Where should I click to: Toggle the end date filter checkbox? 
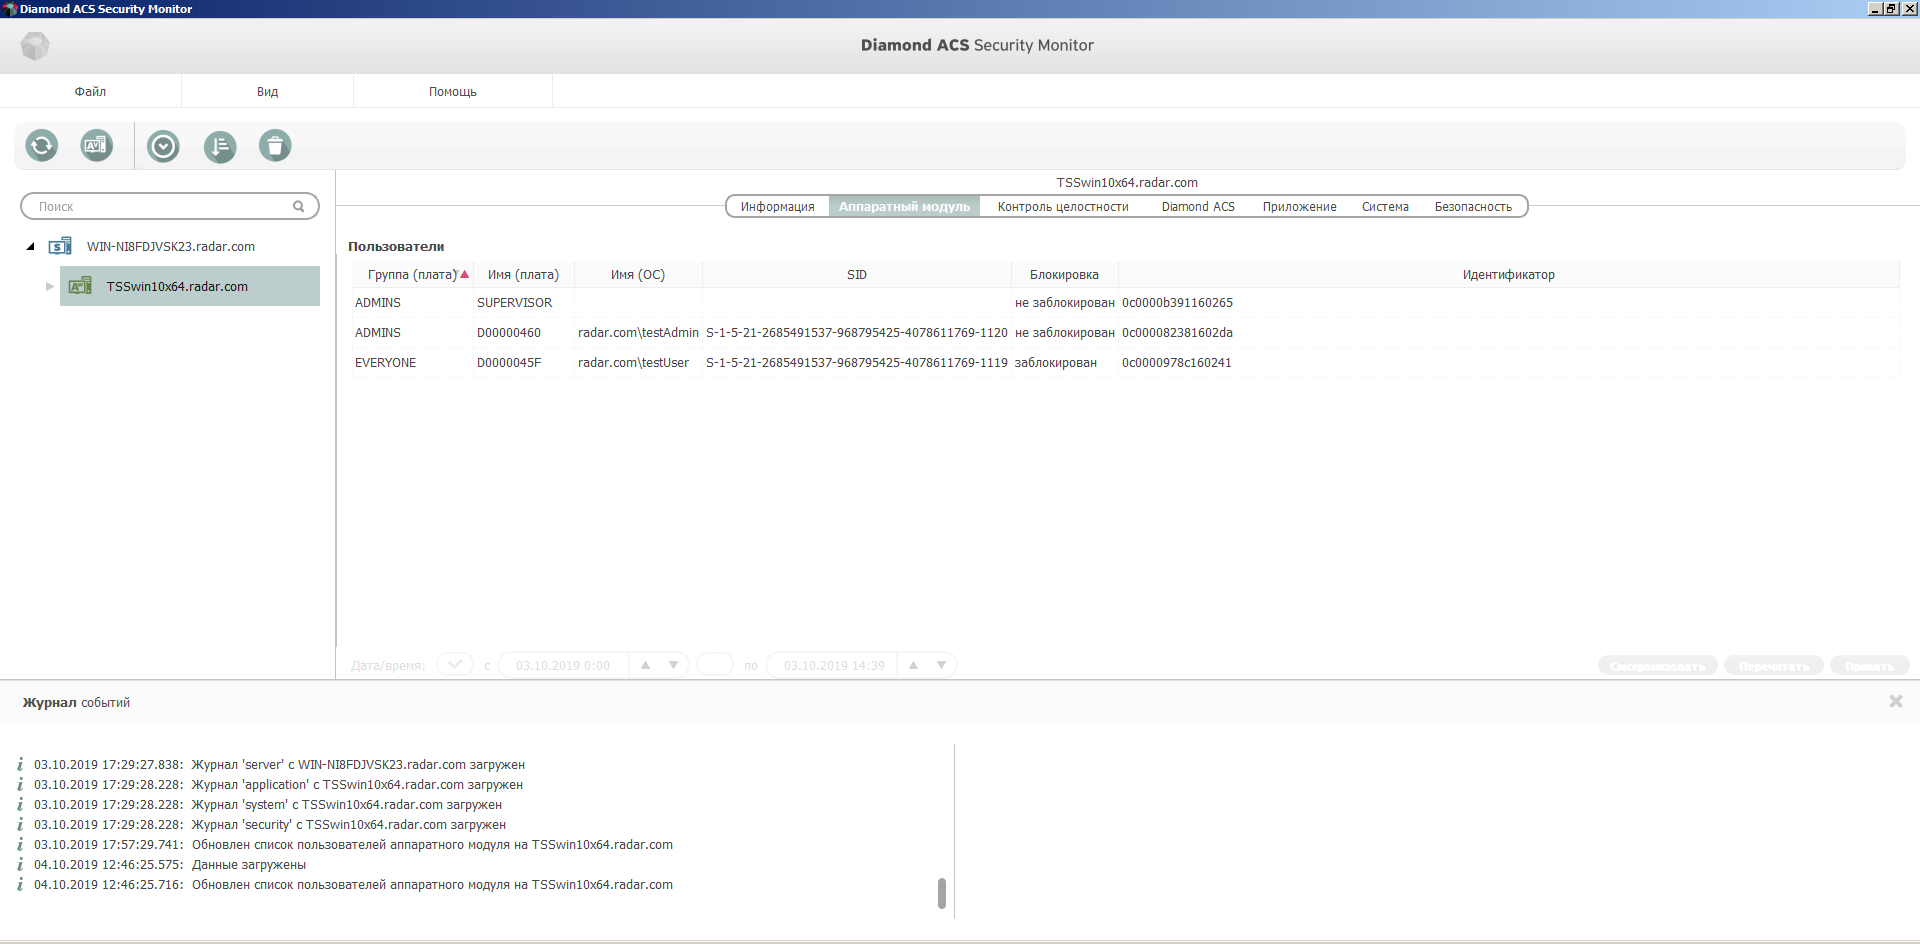point(715,665)
